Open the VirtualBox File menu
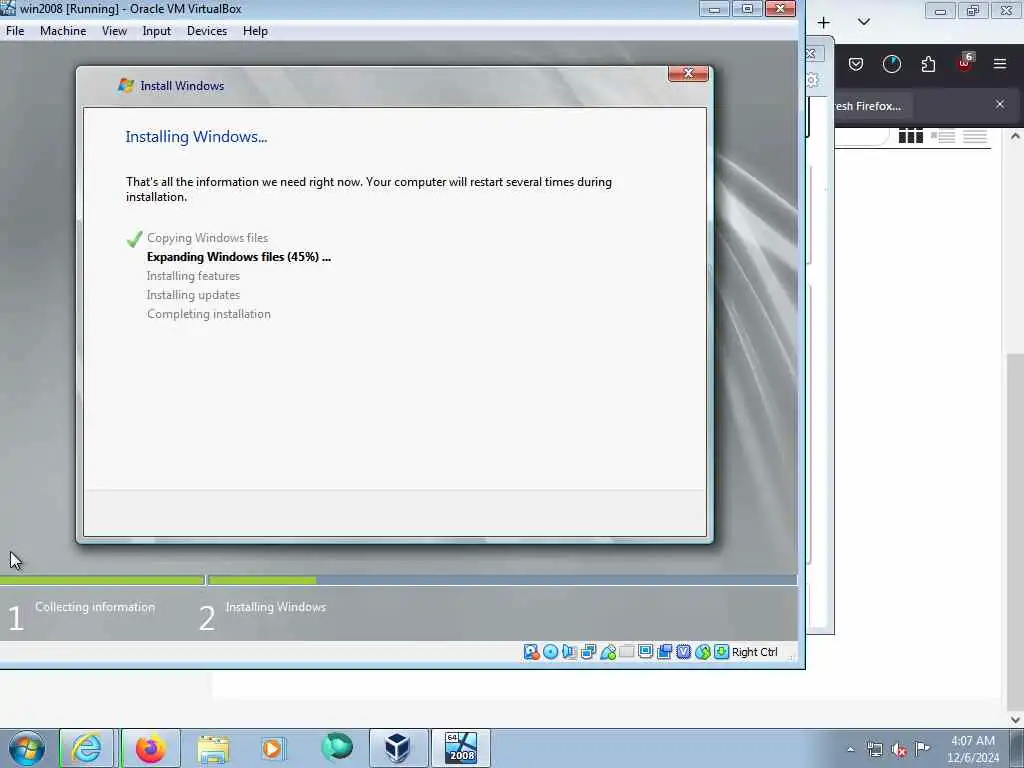 coord(15,31)
